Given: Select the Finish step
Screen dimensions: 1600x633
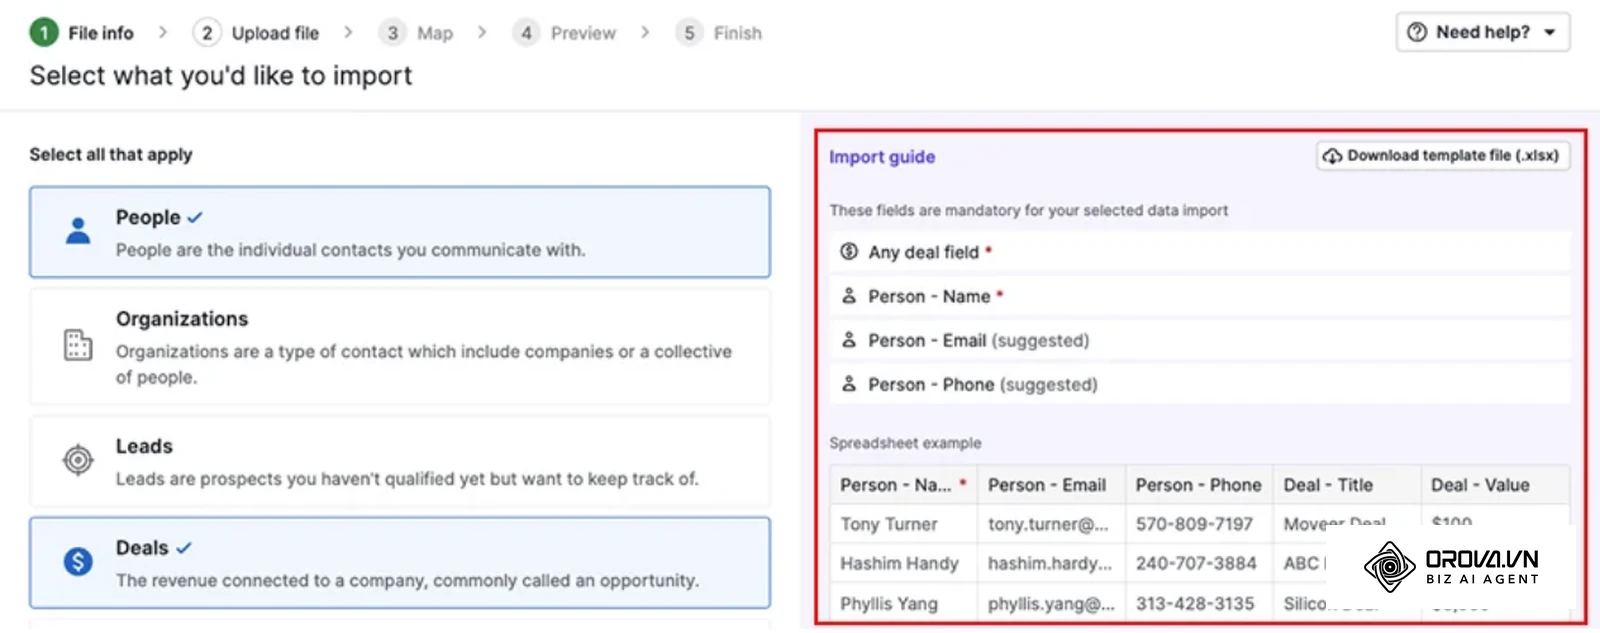Looking at the screenshot, I should coord(719,33).
